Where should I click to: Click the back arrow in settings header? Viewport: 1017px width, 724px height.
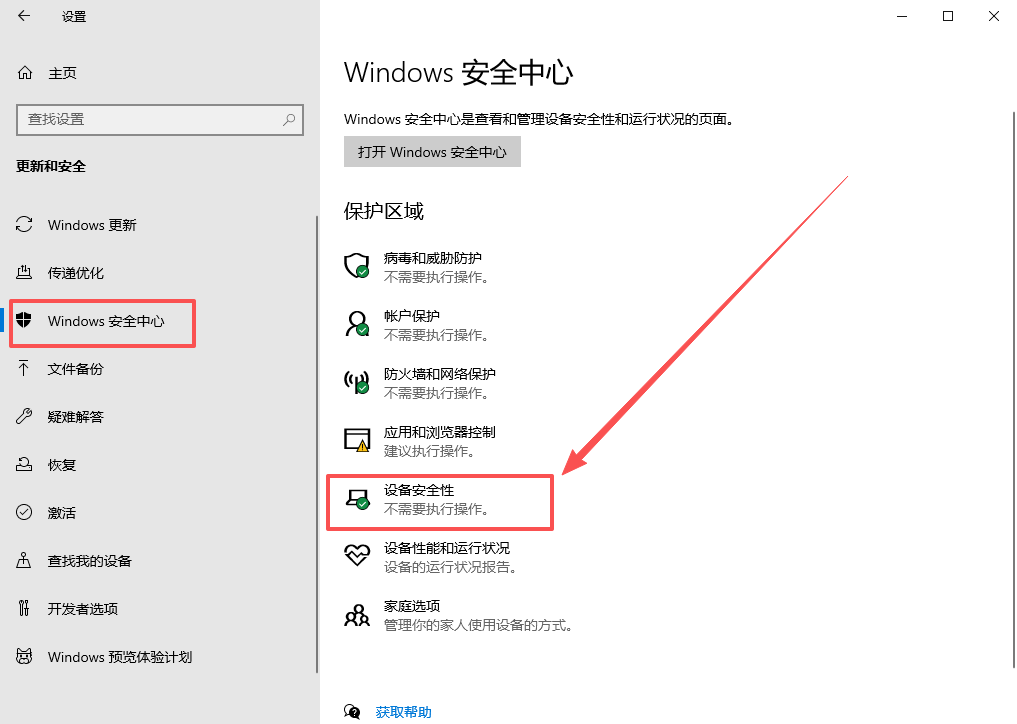tap(24, 16)
